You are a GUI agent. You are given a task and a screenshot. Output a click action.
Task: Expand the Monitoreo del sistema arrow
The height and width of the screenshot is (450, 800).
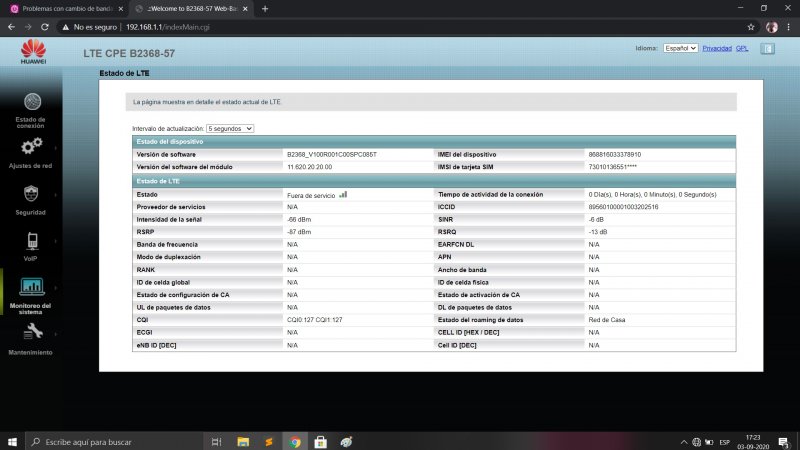[x=55, y=288]
